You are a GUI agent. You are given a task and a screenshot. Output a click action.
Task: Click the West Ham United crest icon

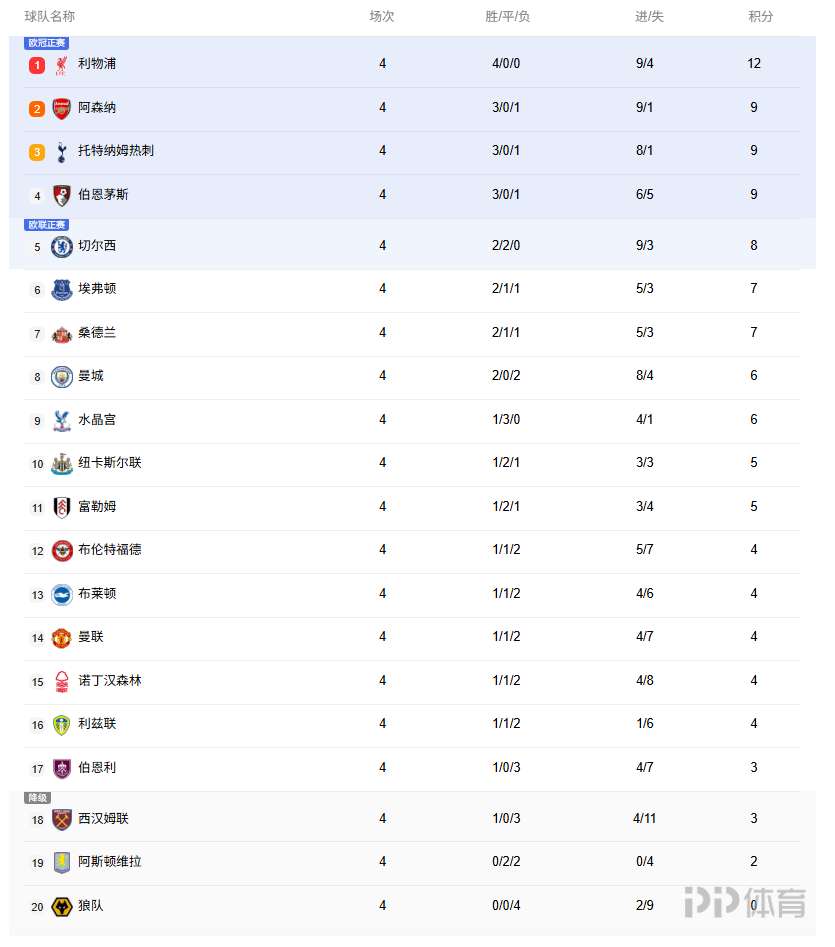pos(62,820)
